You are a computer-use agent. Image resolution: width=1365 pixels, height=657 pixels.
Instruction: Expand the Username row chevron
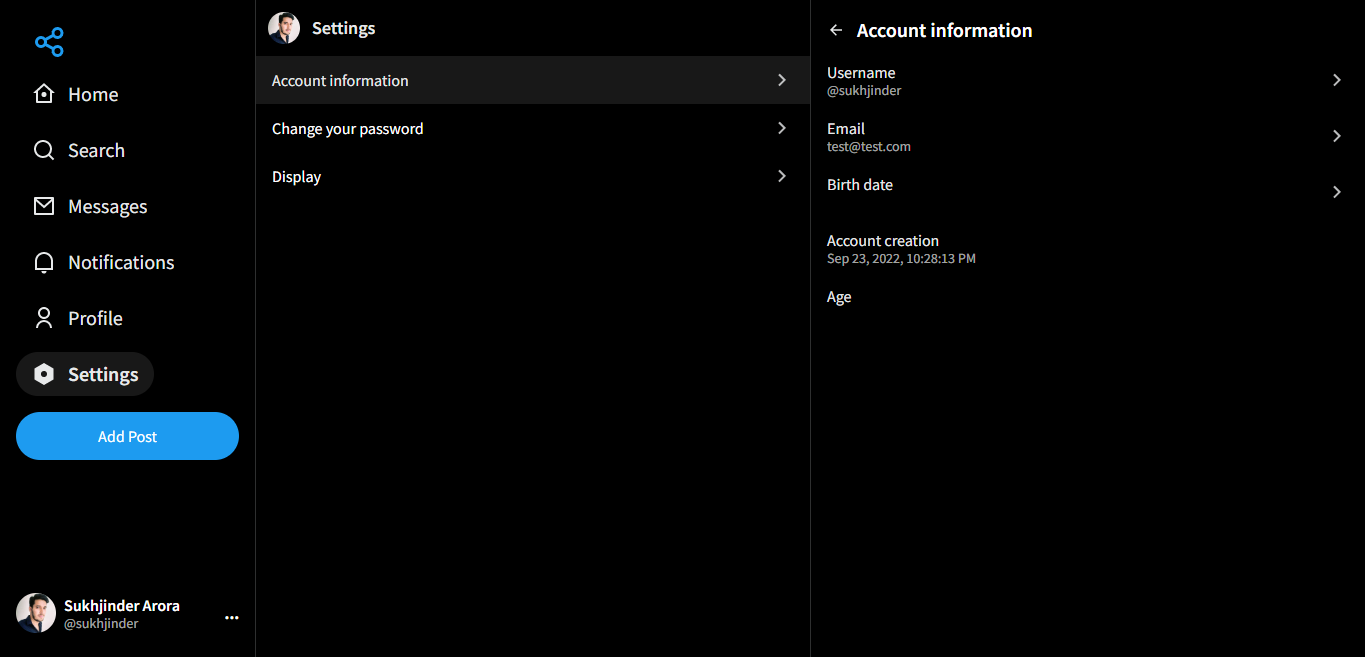coord(1336,80)
